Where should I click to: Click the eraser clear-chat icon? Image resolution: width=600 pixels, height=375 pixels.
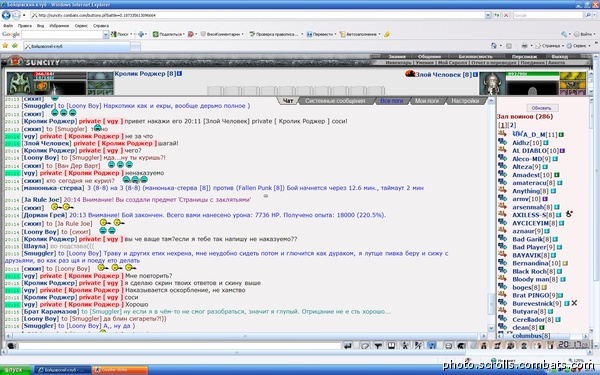[x=365, y=346]
